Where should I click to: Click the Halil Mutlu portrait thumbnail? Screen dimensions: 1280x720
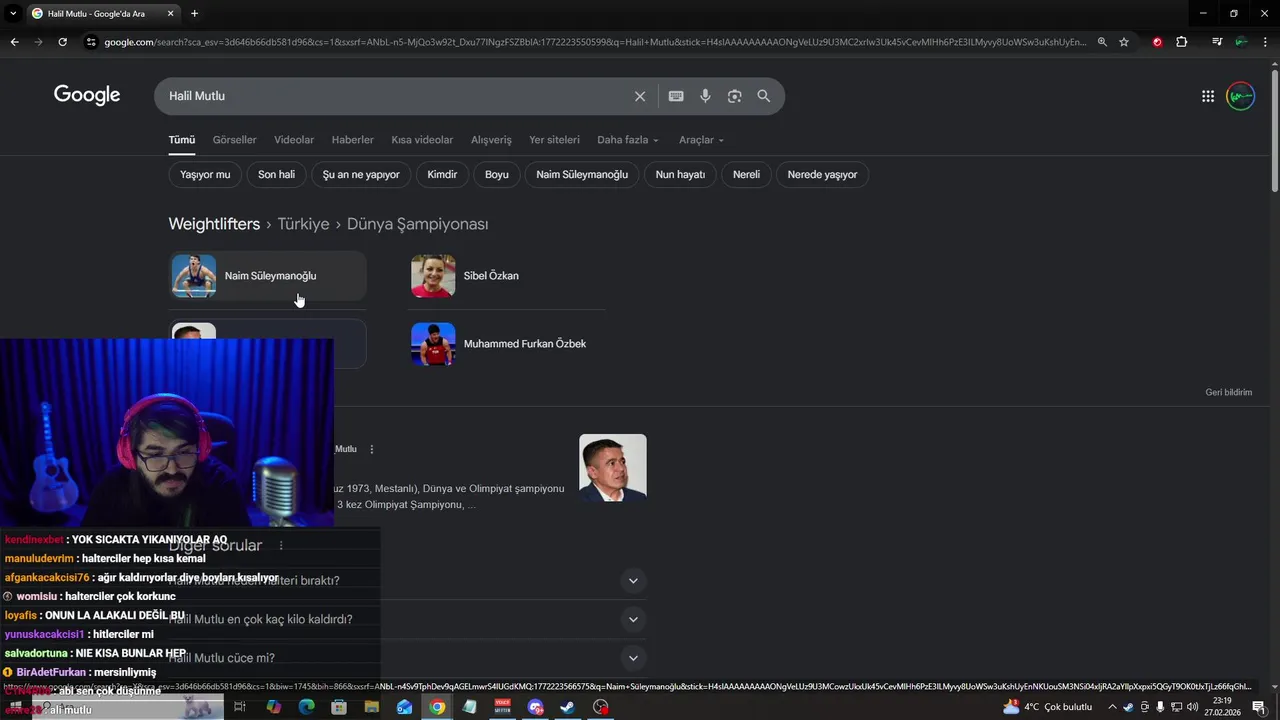click(x=613, y=468)
